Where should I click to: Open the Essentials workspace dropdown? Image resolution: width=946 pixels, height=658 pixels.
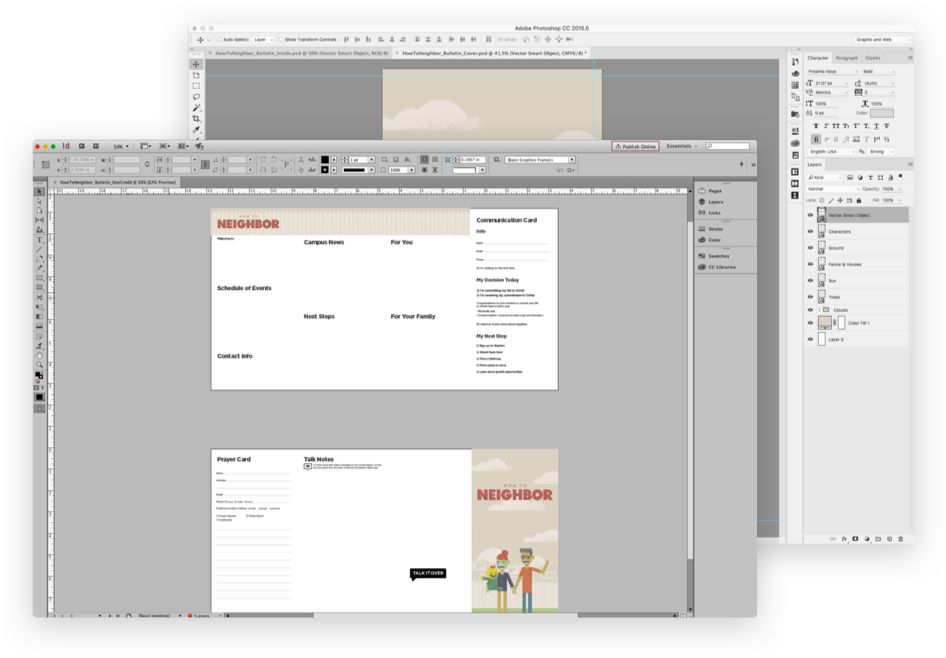[x=680, y=146]
